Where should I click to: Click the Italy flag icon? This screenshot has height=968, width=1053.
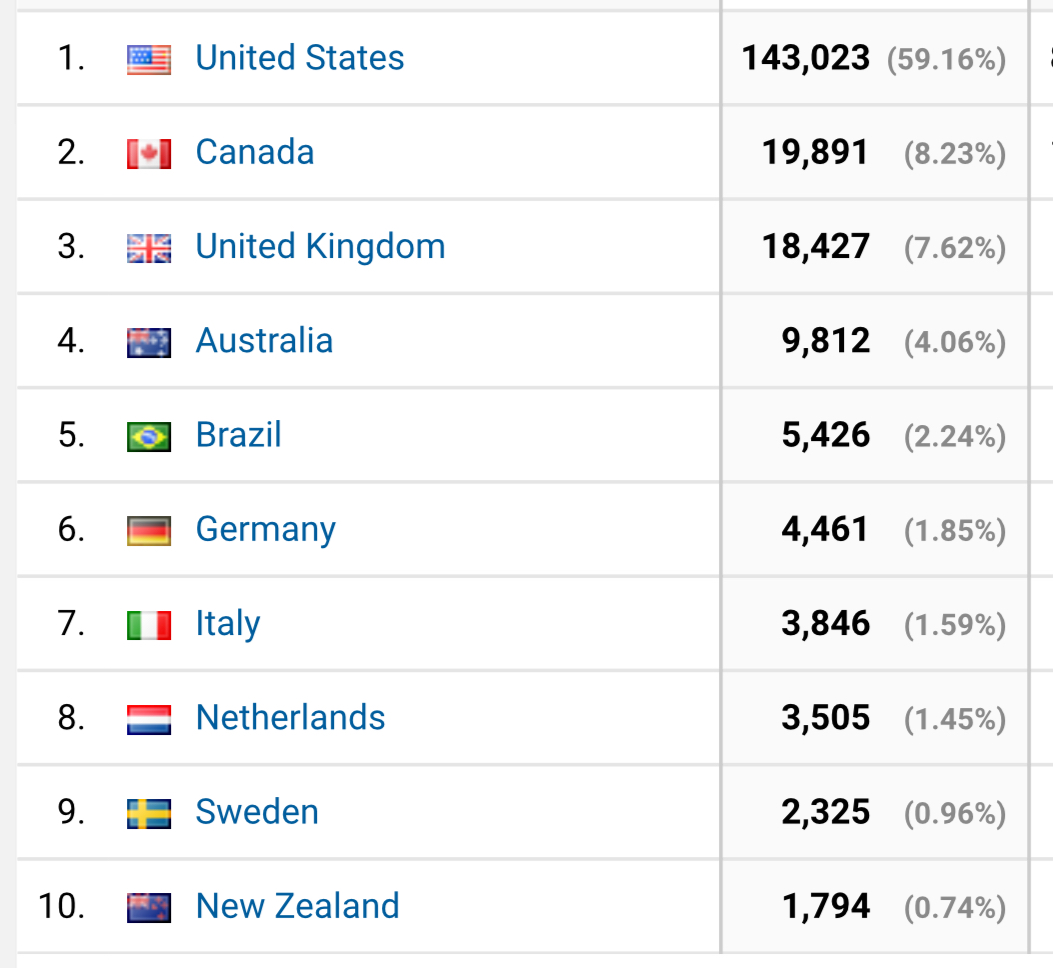tap(149, 625)
